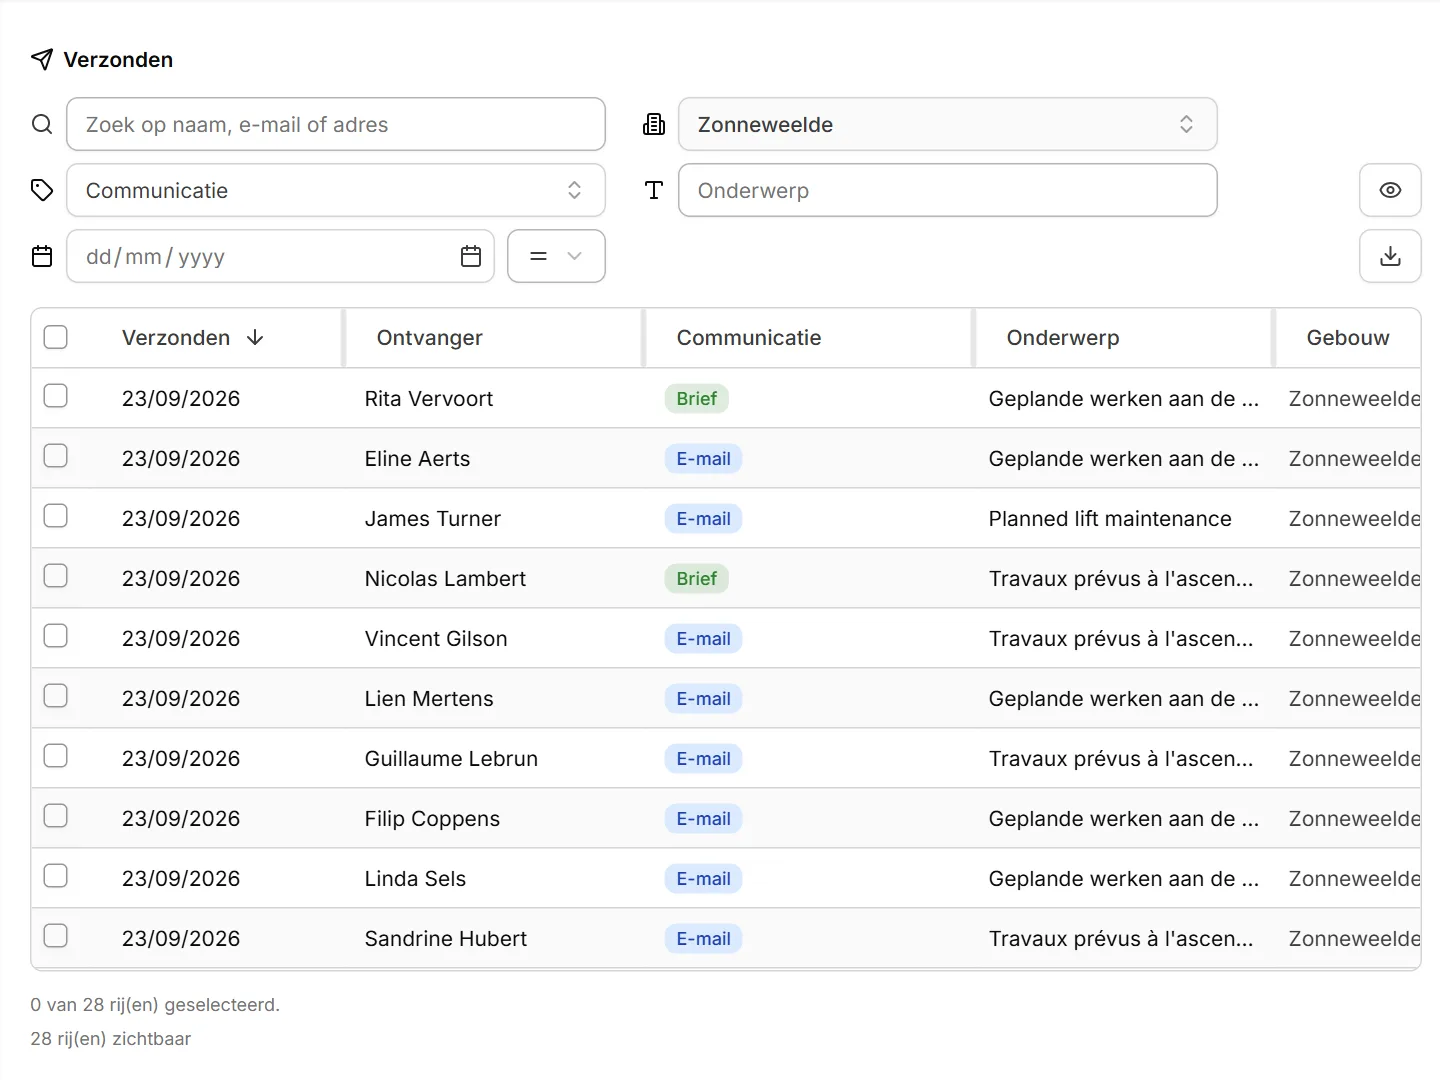Open the date comparison operator dropdown
This screenshot has height=1080, width=1440.
click(x=556, y=256)
